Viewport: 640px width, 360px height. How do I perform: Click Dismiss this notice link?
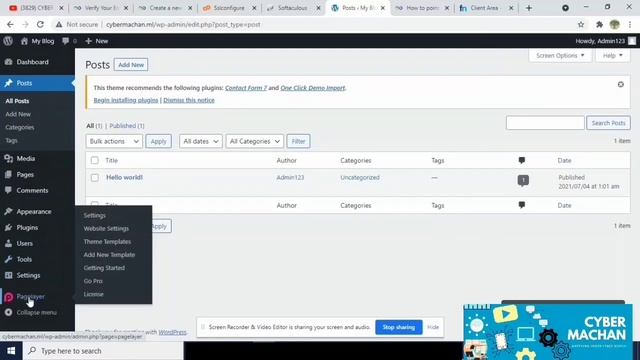(189, 100)
